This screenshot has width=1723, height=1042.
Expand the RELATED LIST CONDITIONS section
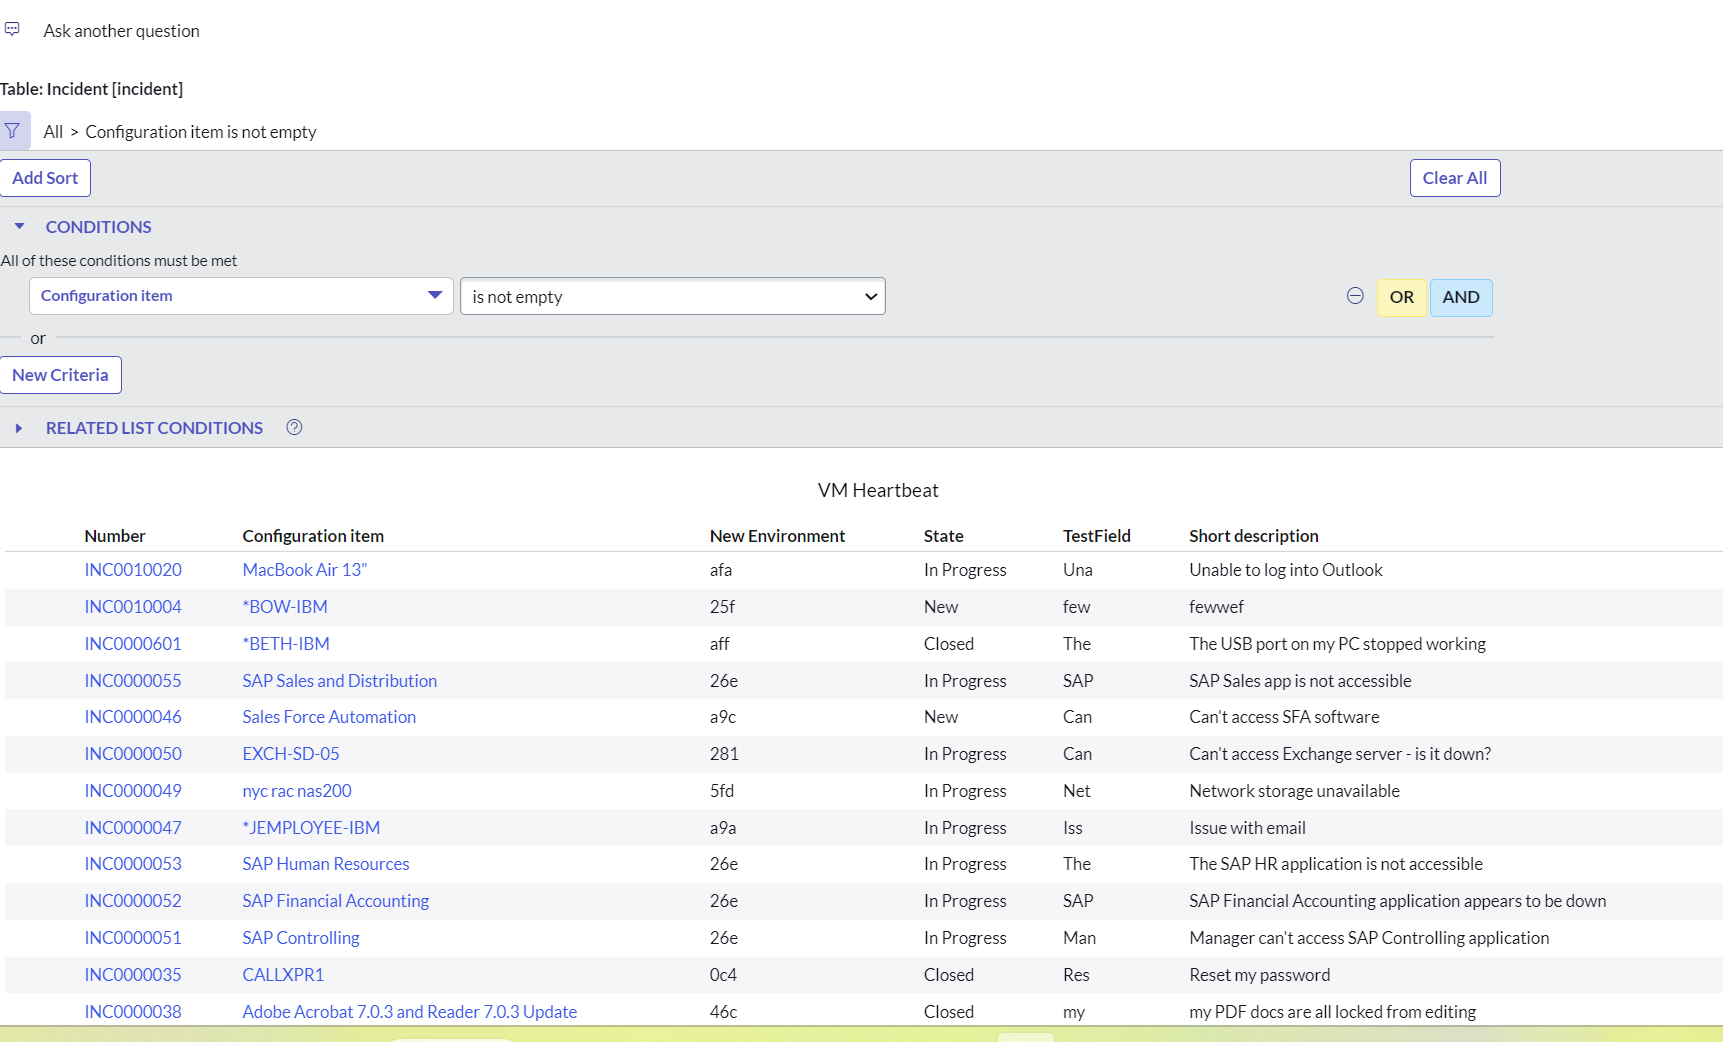pos(18,427)
